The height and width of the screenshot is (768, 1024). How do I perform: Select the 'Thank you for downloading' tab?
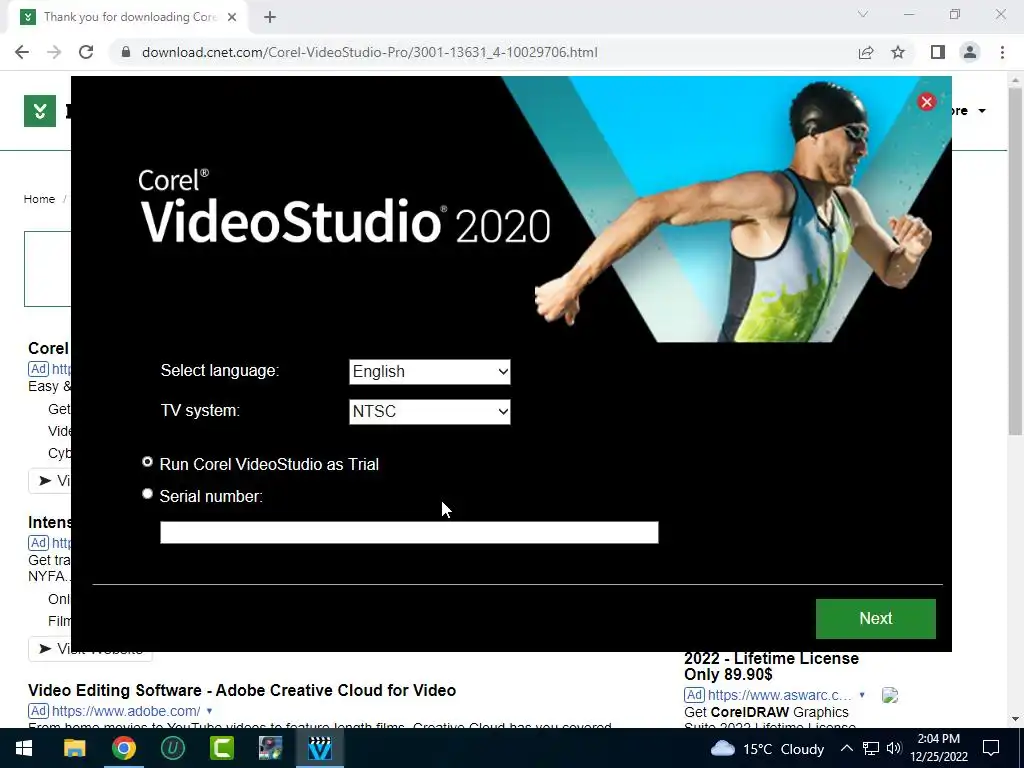tap(127, 17)
